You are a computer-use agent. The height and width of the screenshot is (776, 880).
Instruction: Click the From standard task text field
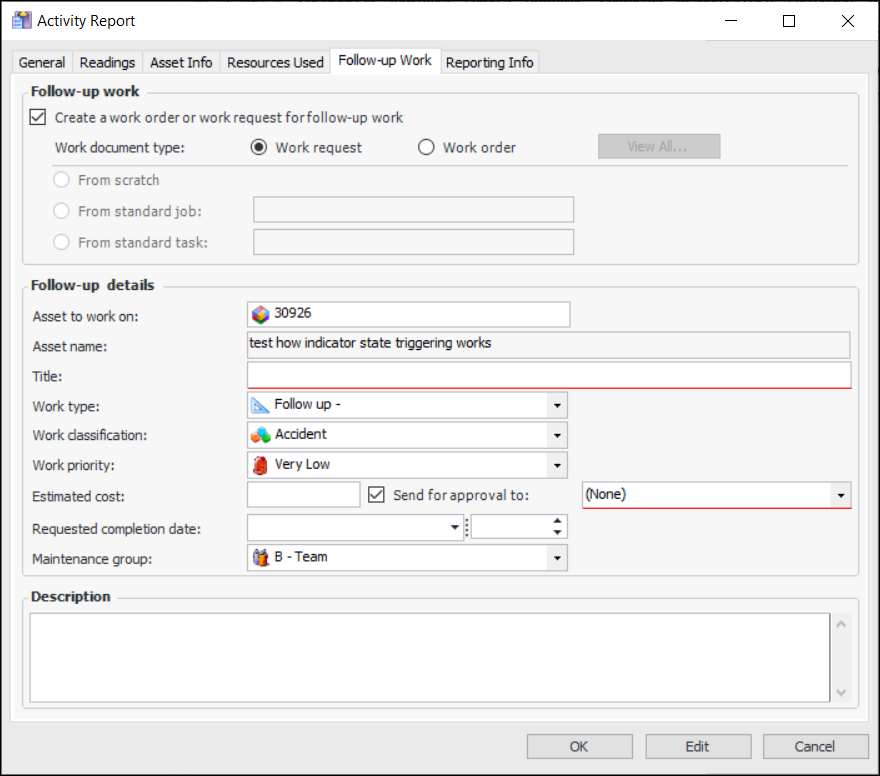point(414,242)
